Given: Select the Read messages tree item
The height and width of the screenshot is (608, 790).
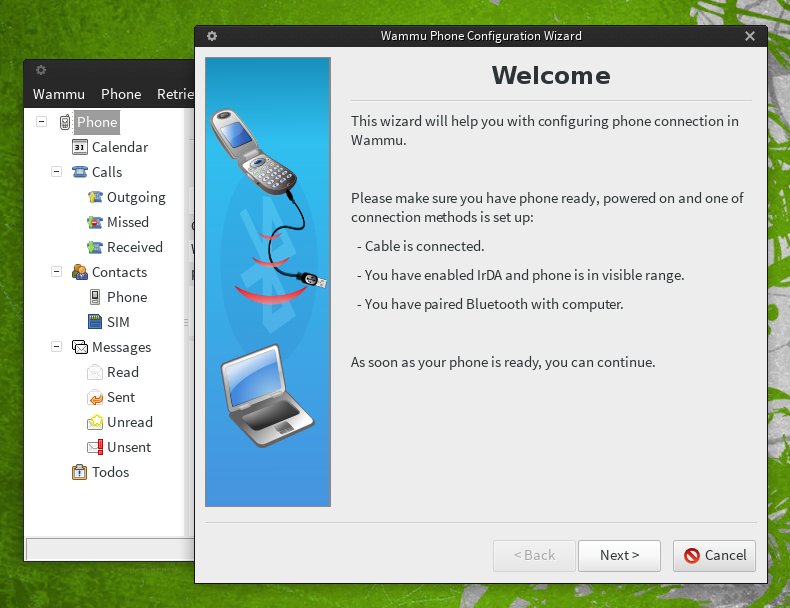Looking at the screenshot, I should pos(123,372).
